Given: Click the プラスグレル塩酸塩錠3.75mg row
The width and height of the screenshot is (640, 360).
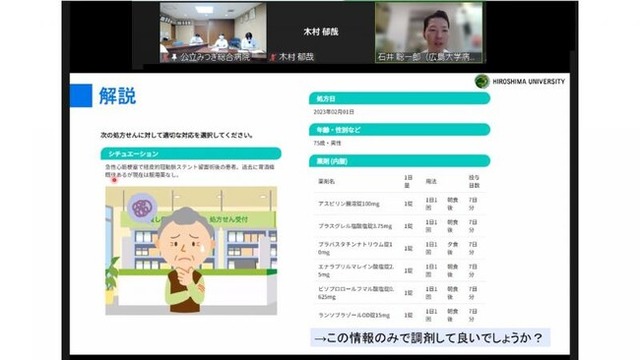Looking at the screenshot, I should [x=400, y=226].
